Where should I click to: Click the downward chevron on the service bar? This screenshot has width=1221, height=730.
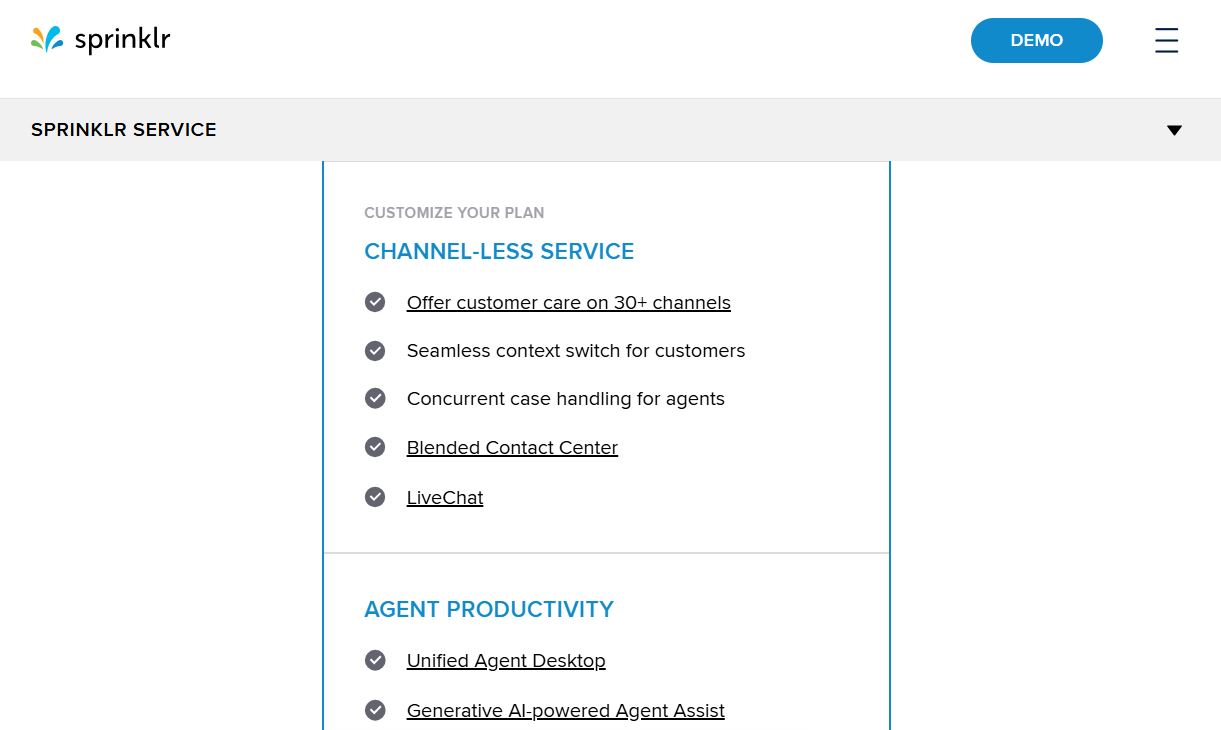point(1174,129)
